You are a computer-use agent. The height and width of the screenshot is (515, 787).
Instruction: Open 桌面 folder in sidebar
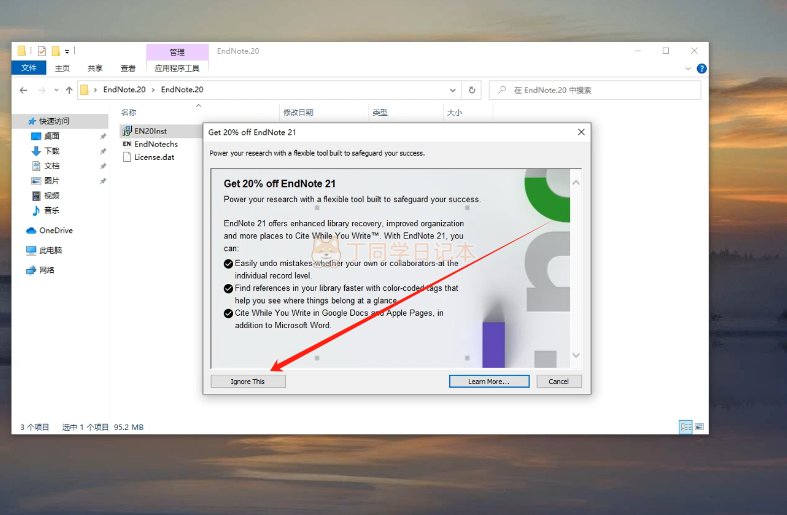tap(52, 136)
